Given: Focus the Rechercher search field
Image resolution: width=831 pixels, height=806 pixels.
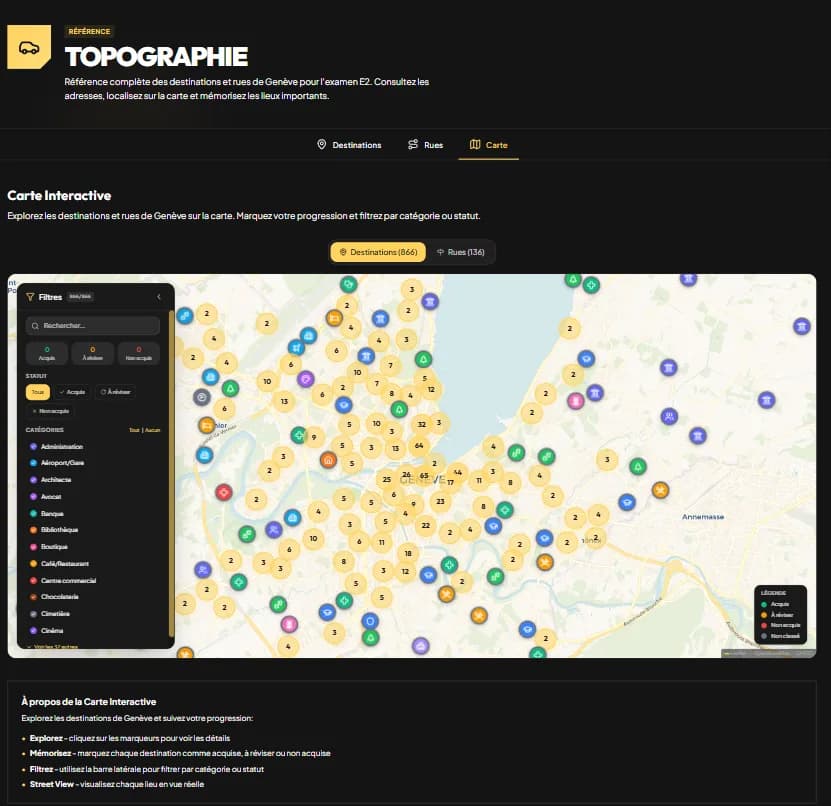Looking at the screenshot, I should 93,326.
